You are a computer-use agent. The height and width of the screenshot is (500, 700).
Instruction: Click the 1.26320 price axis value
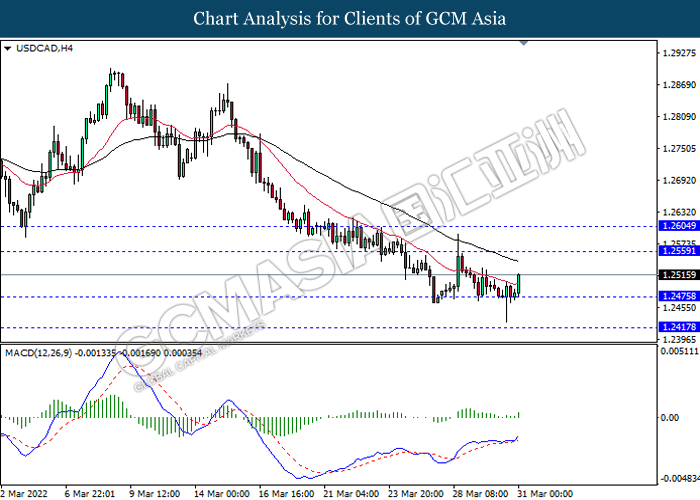click(x=679, y=212)
